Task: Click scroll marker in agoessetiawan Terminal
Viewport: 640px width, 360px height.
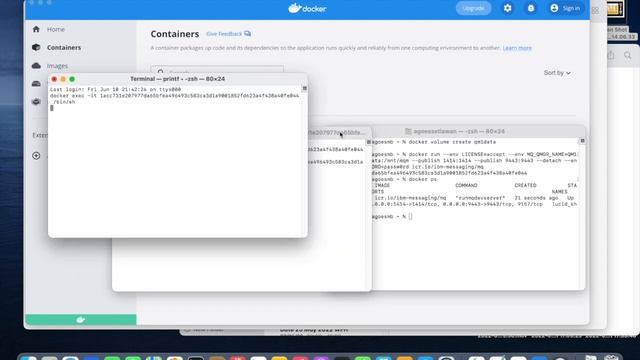Action: pyautogui.click(x=582, y=141)
